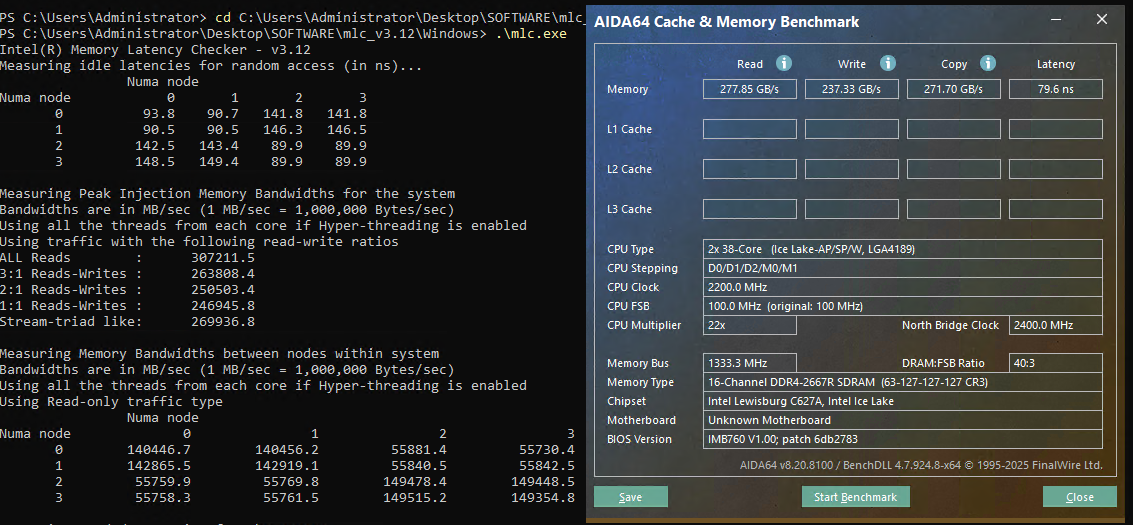The height and width of the screenshot is (525, 1133).
Task: Click bandwidth value 142919.1 in terminal
Action: tap(286, 466)
